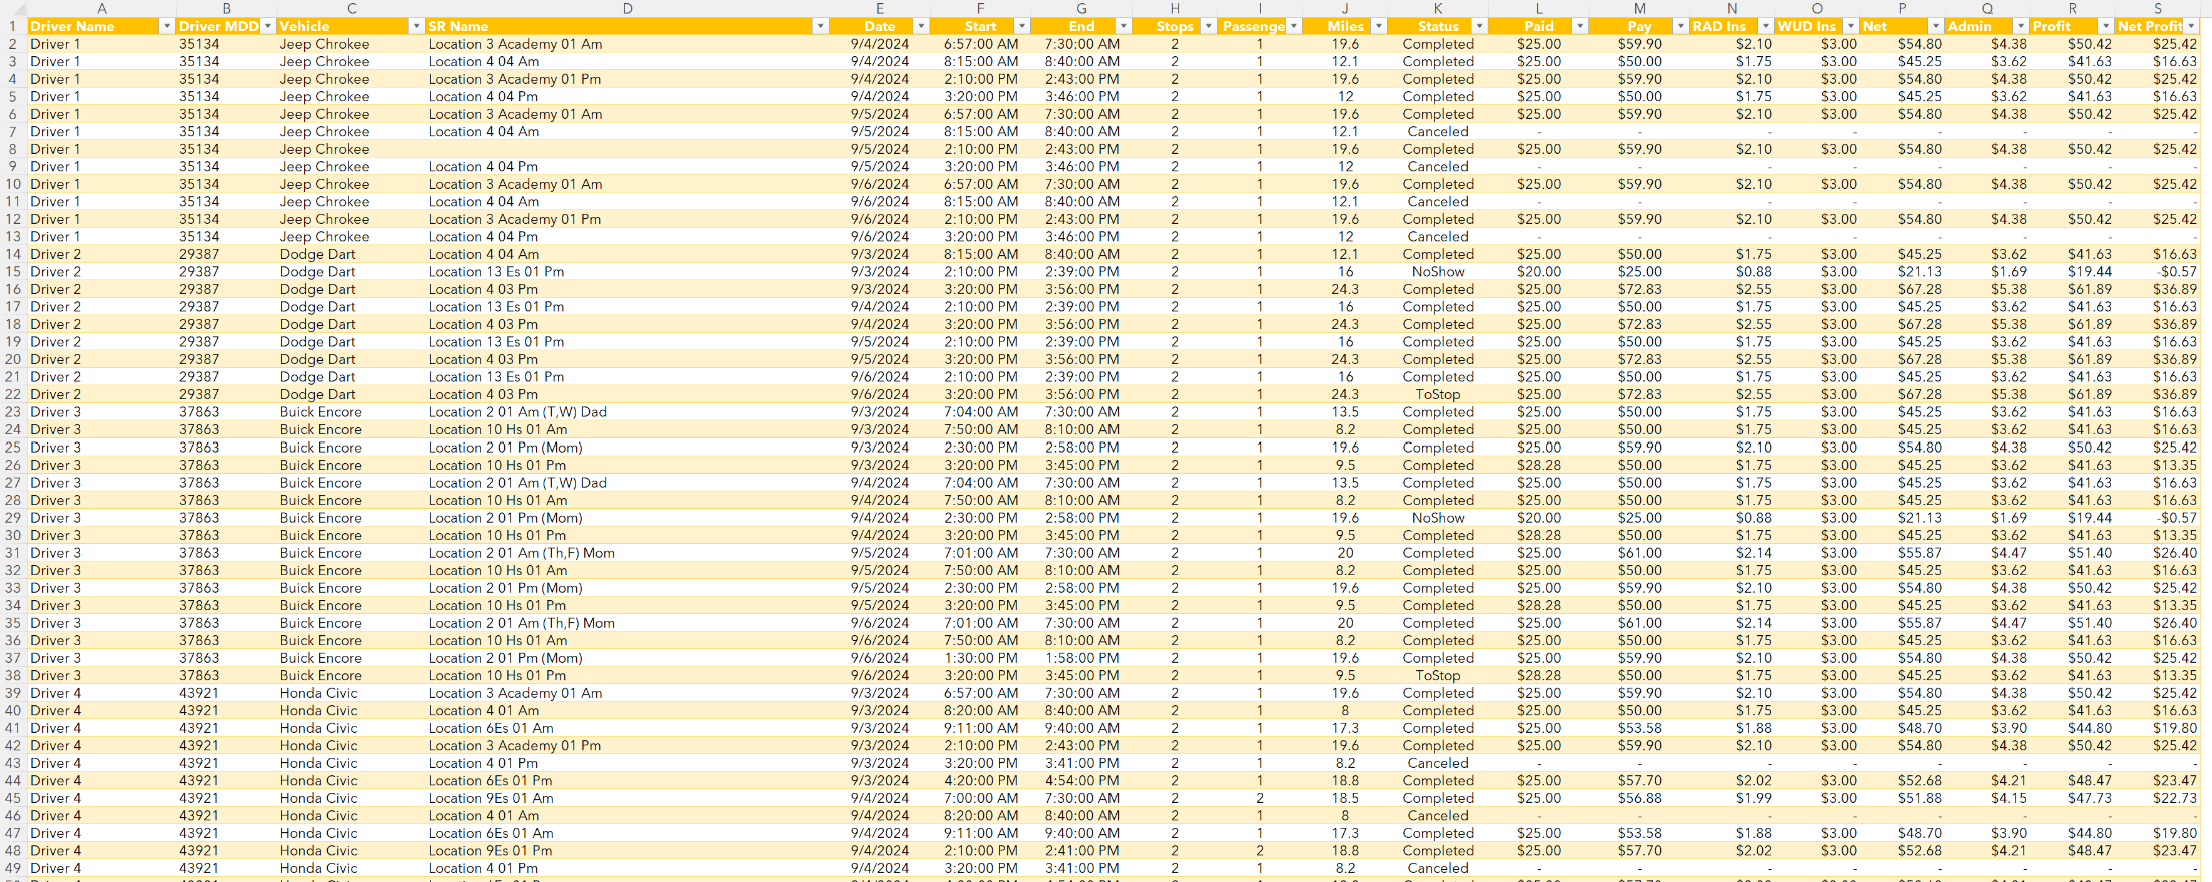The height and width of the screenshot is (882, 2212).
Task: Select the 'Location 6Es 01 Pm' cell
Action: [x=627, y=781]
